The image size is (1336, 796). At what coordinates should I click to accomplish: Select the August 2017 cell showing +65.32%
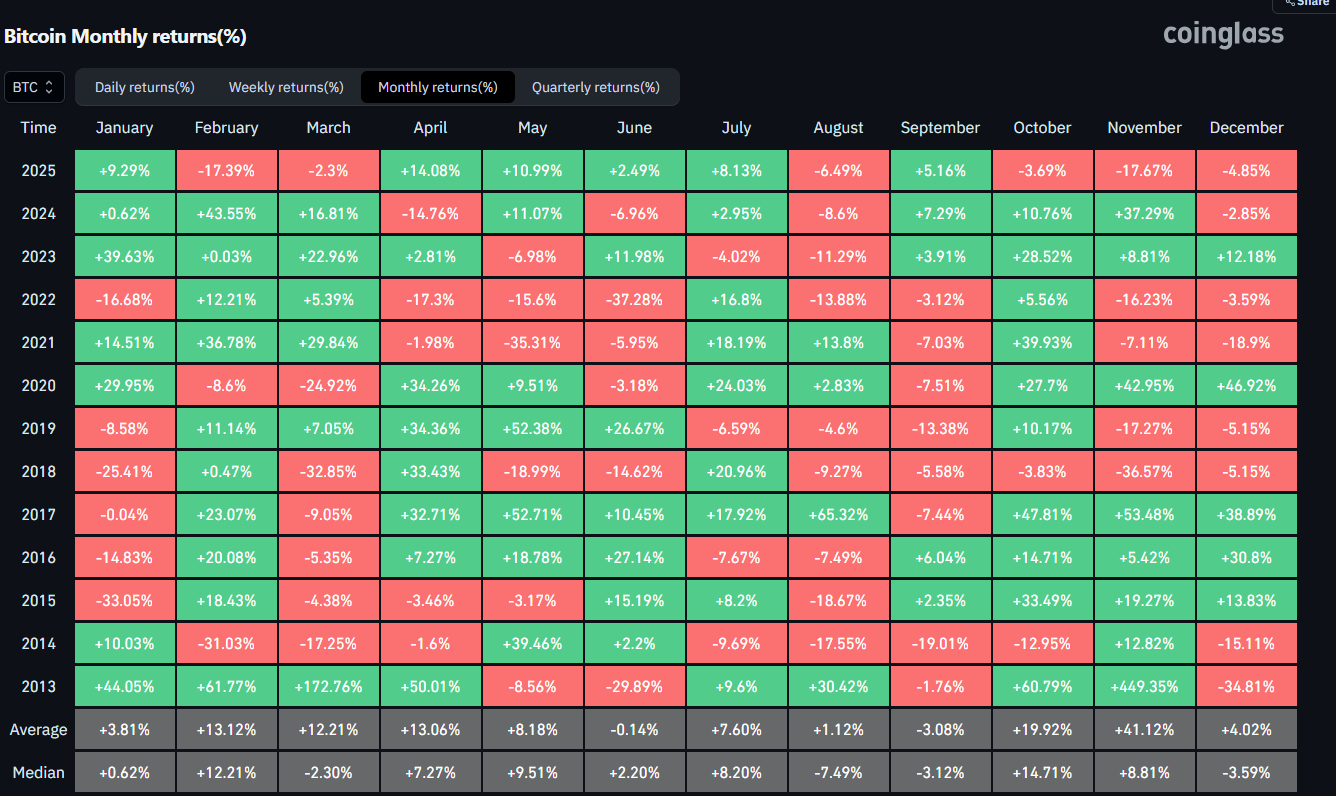[x=838, y=514]
